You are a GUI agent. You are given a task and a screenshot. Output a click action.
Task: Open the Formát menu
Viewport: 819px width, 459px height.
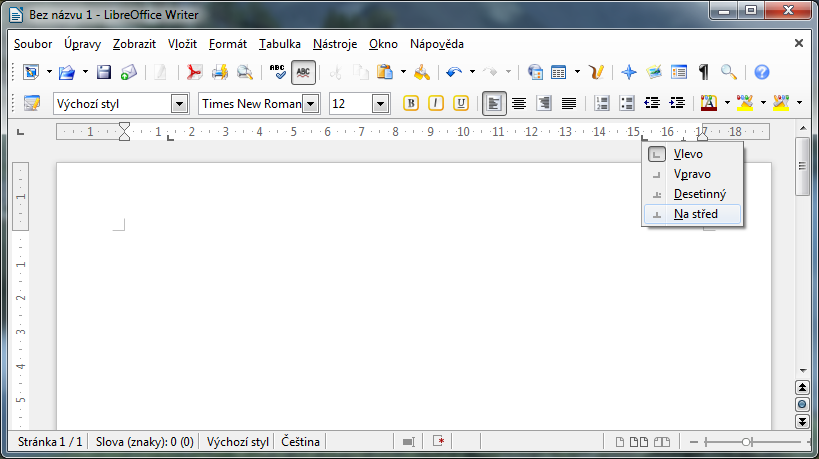(x=228, y=44)
